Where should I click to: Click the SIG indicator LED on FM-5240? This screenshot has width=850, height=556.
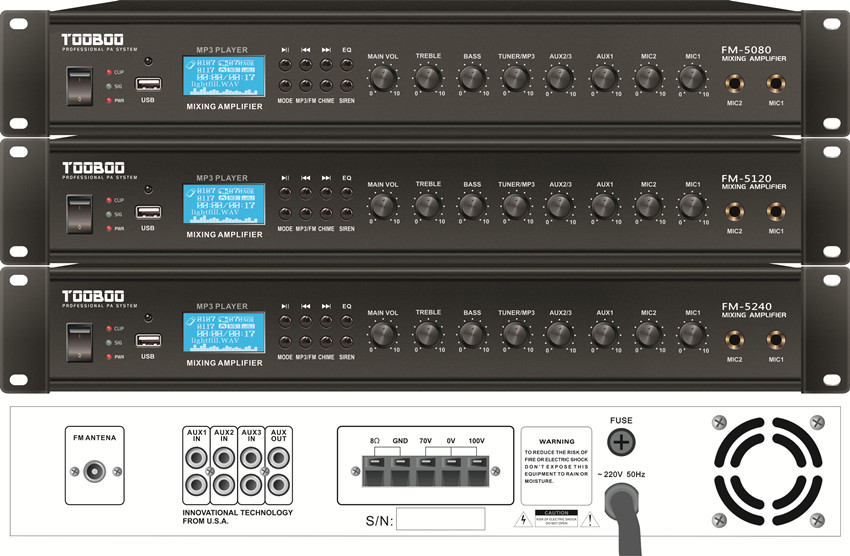click(x=109, y=342)
